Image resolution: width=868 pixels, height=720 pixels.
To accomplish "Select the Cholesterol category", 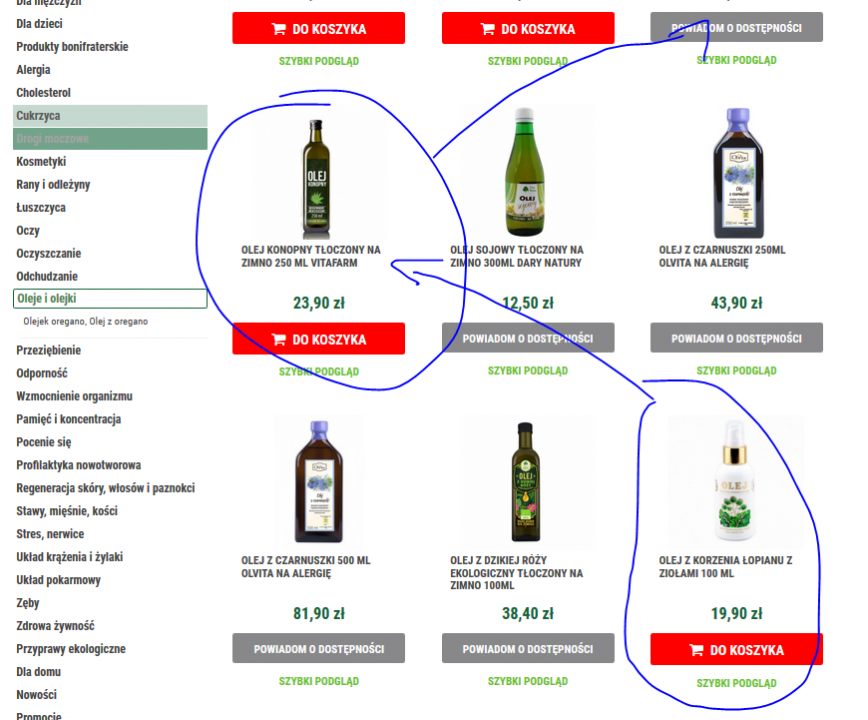I will tap(43, 92).
